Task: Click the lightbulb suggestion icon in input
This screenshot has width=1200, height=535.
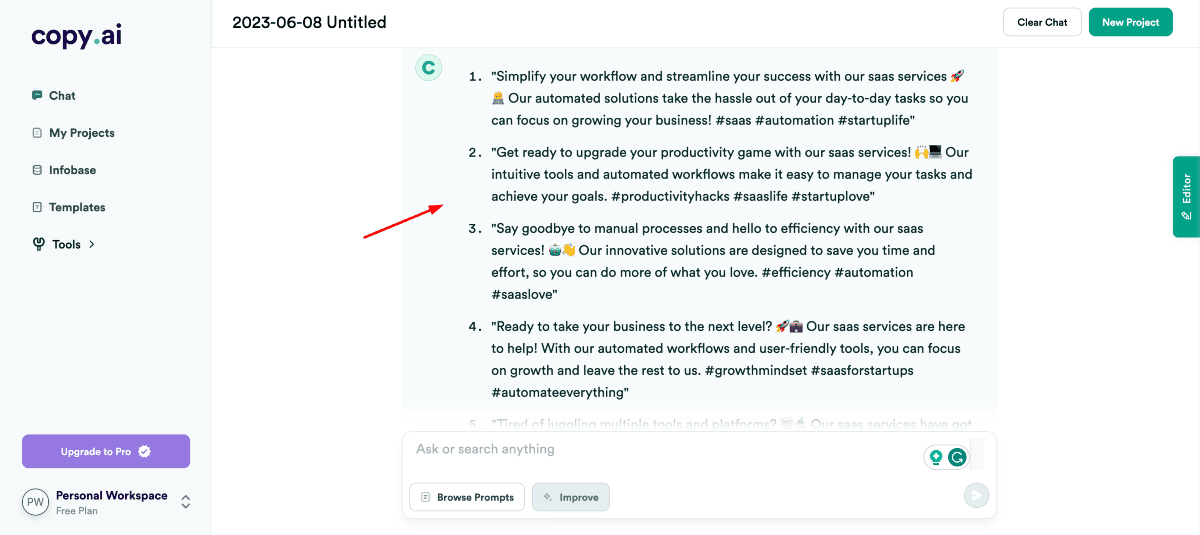Action: [x=936, y=457]
